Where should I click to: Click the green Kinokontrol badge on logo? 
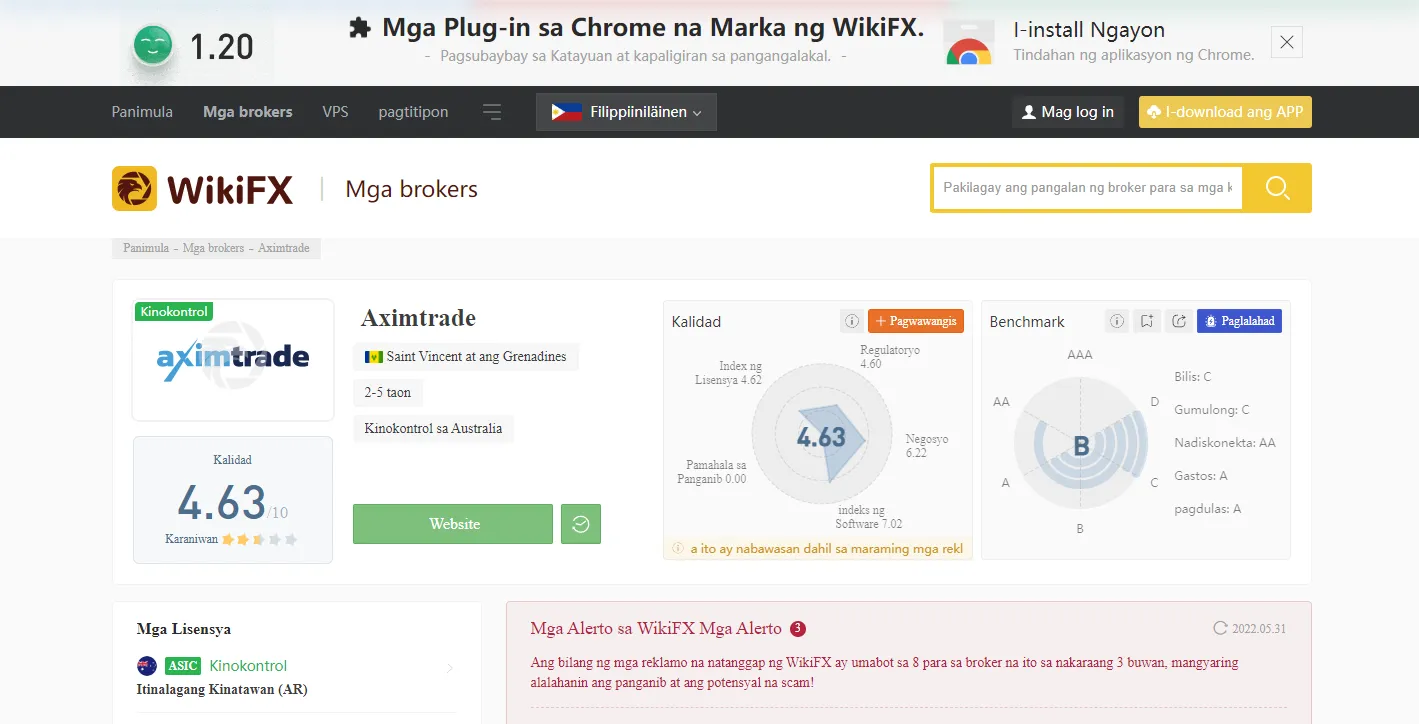pos(174,312)
